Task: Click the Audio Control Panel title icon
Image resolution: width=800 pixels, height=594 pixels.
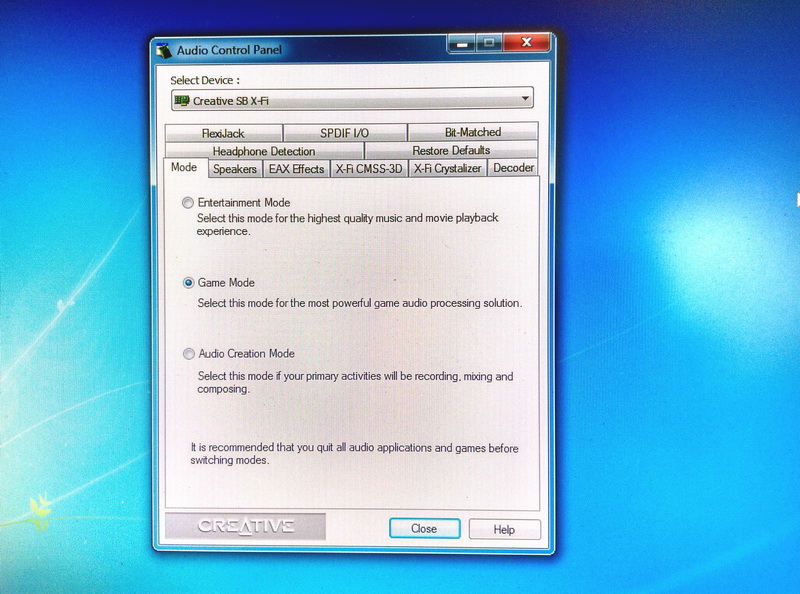Action: (164, 50)
